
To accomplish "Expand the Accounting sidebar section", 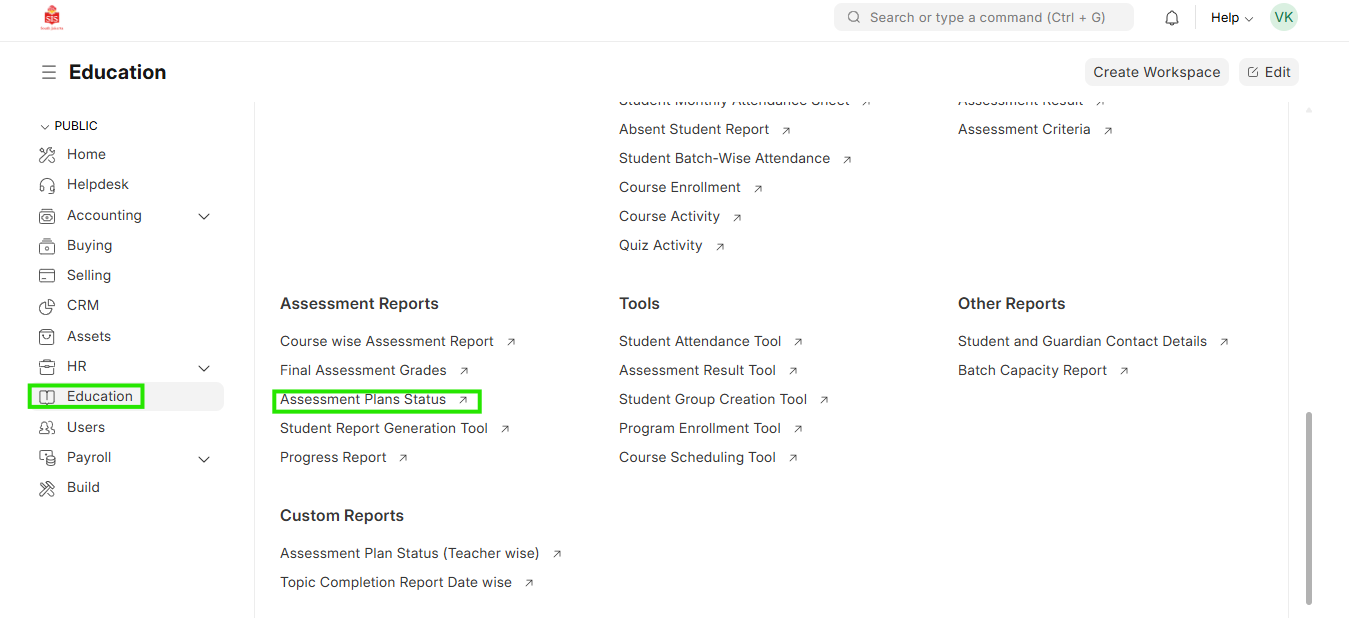I will point(204,216).
